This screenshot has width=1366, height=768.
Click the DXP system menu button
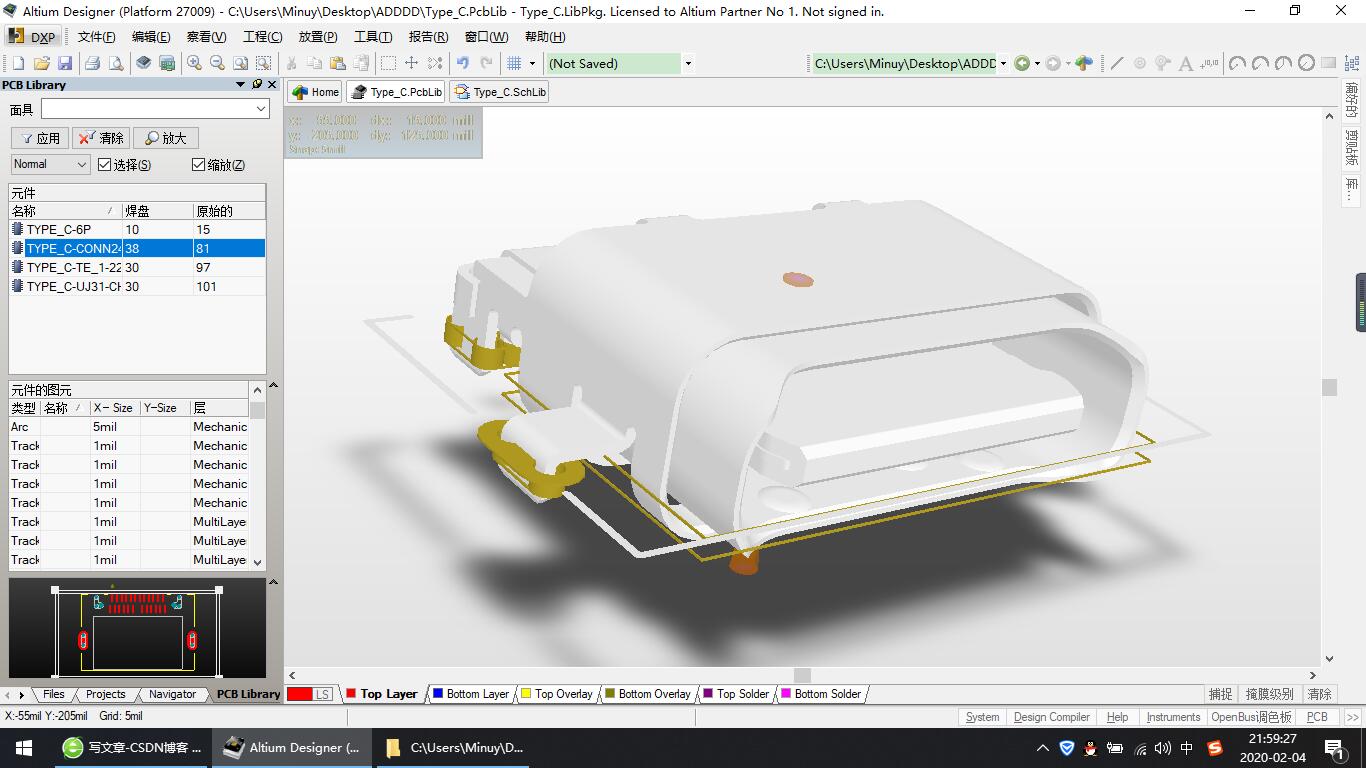point(33,37)
